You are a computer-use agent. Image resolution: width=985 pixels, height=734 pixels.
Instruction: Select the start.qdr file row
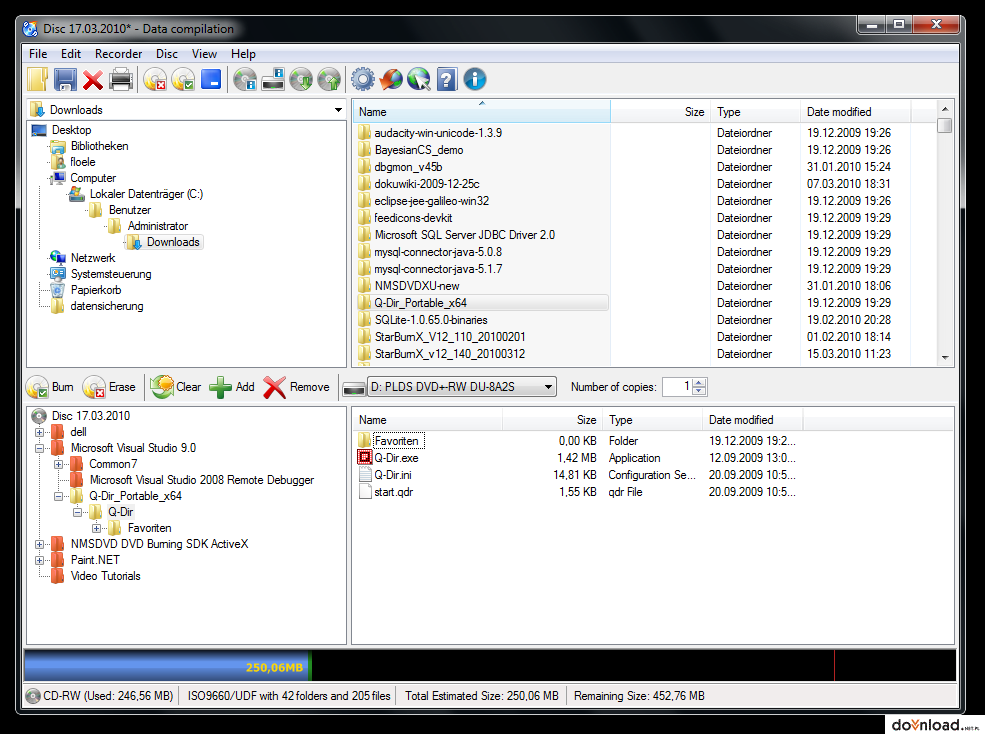click(x=393, y=492)
